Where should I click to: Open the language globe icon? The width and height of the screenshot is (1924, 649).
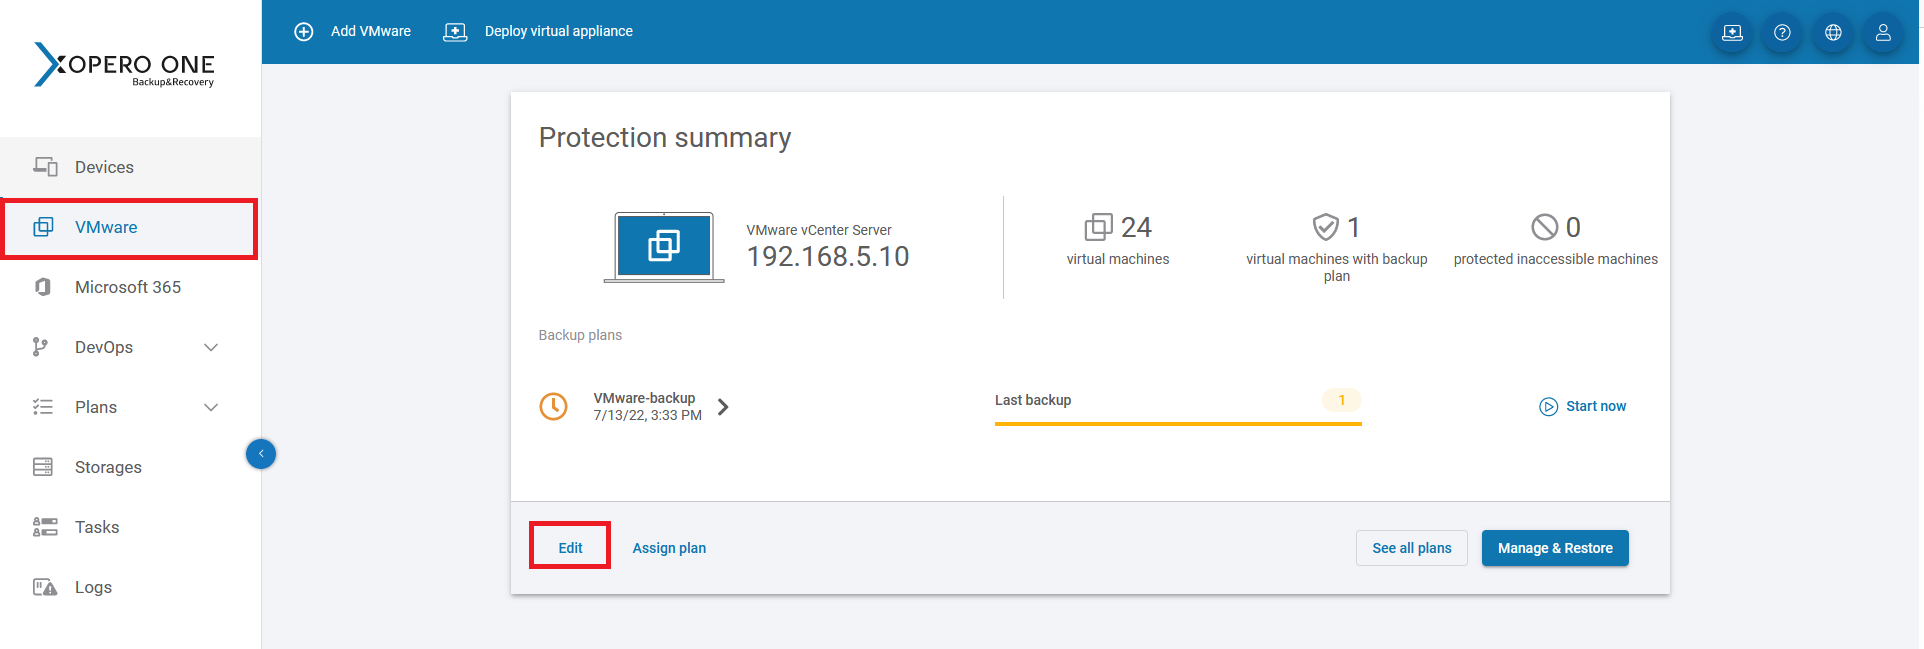click(1833, 32)
